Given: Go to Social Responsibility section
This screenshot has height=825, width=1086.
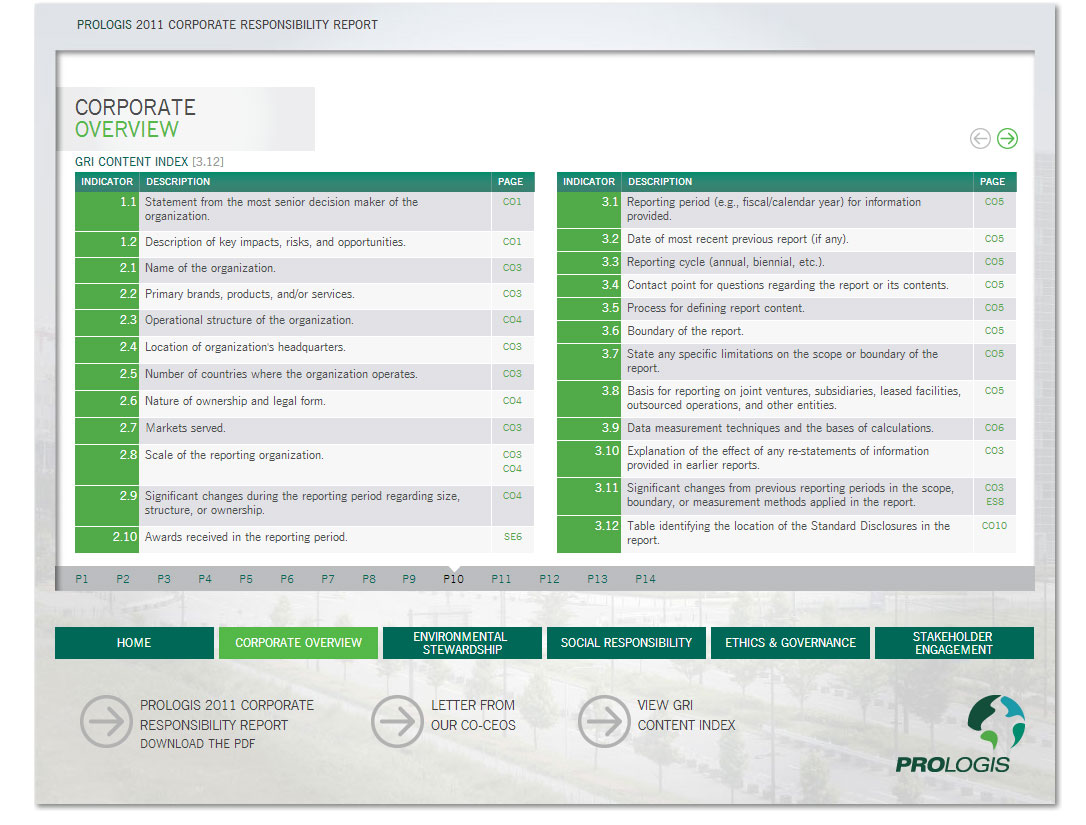Looking at the screenshot, I should pyautogui.click(x=626, y=643).
